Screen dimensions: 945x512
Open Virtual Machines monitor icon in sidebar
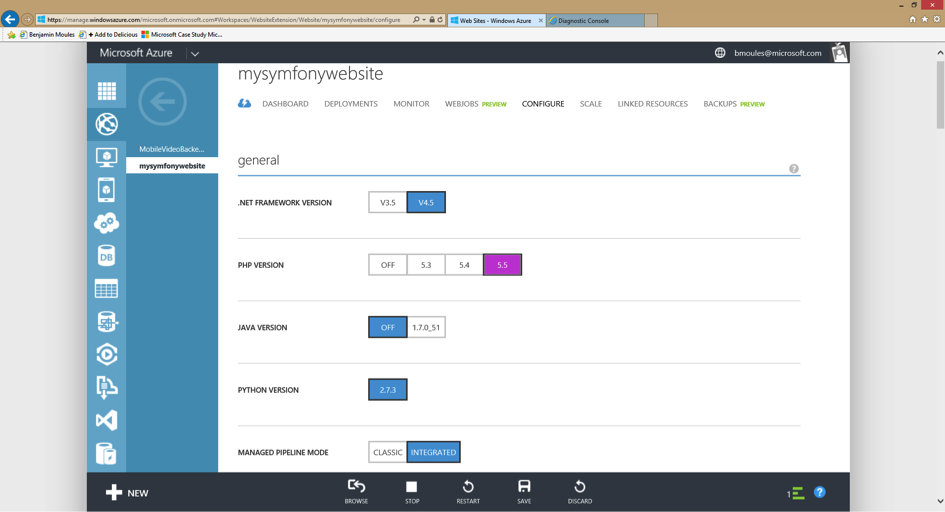tap(107, 157)
